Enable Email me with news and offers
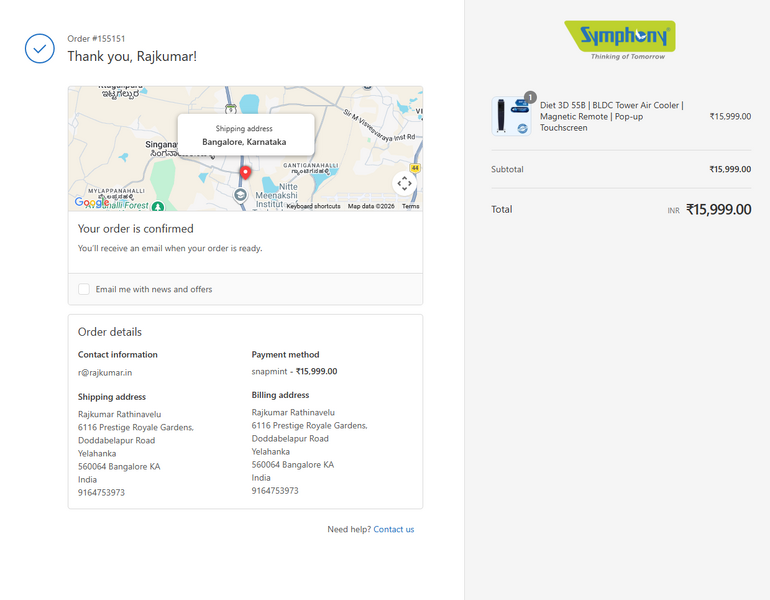Image resolution: width=770 pixels, height=600 pixels. click(84, 289)
